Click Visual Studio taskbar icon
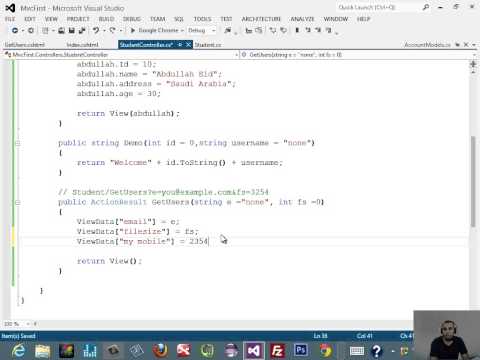 tap(254, 351)
